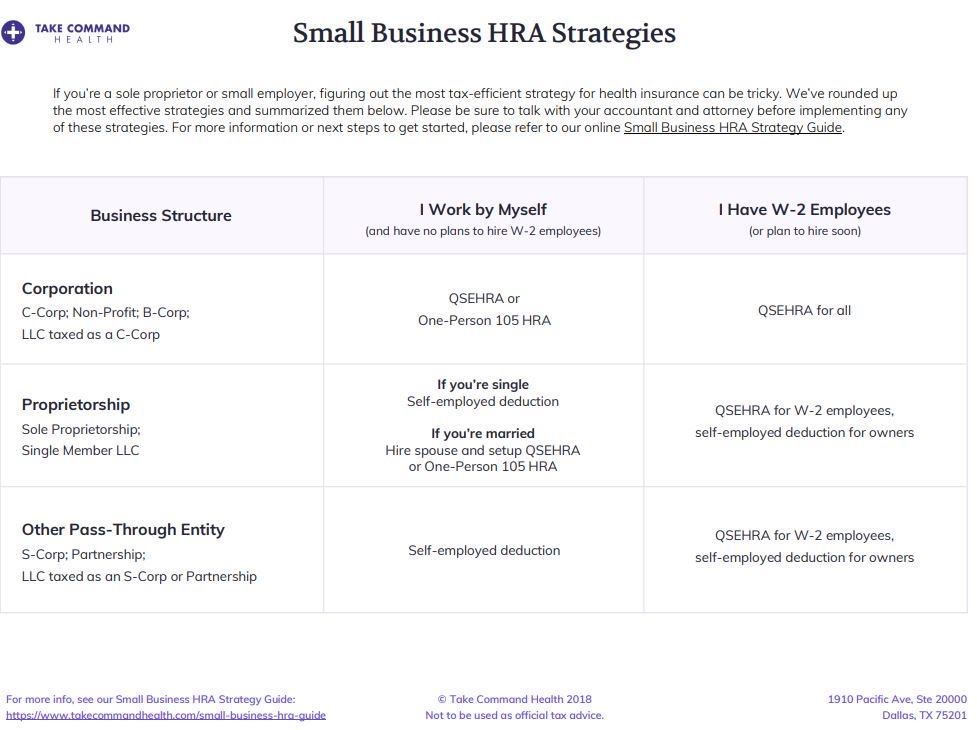Click the 'Corporation' row heading

pos(67,288)
